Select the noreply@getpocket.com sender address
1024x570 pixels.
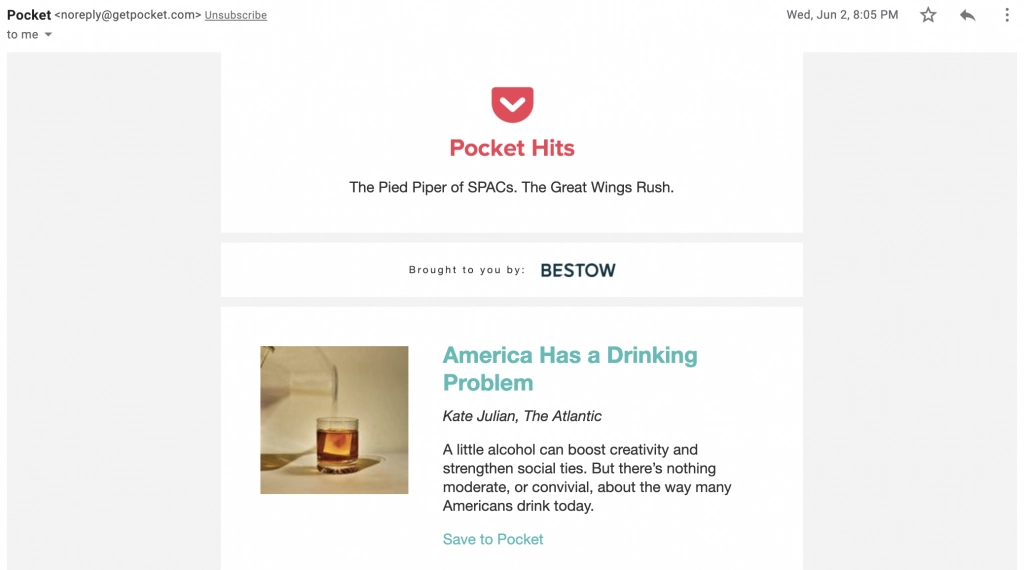(128, 15)
